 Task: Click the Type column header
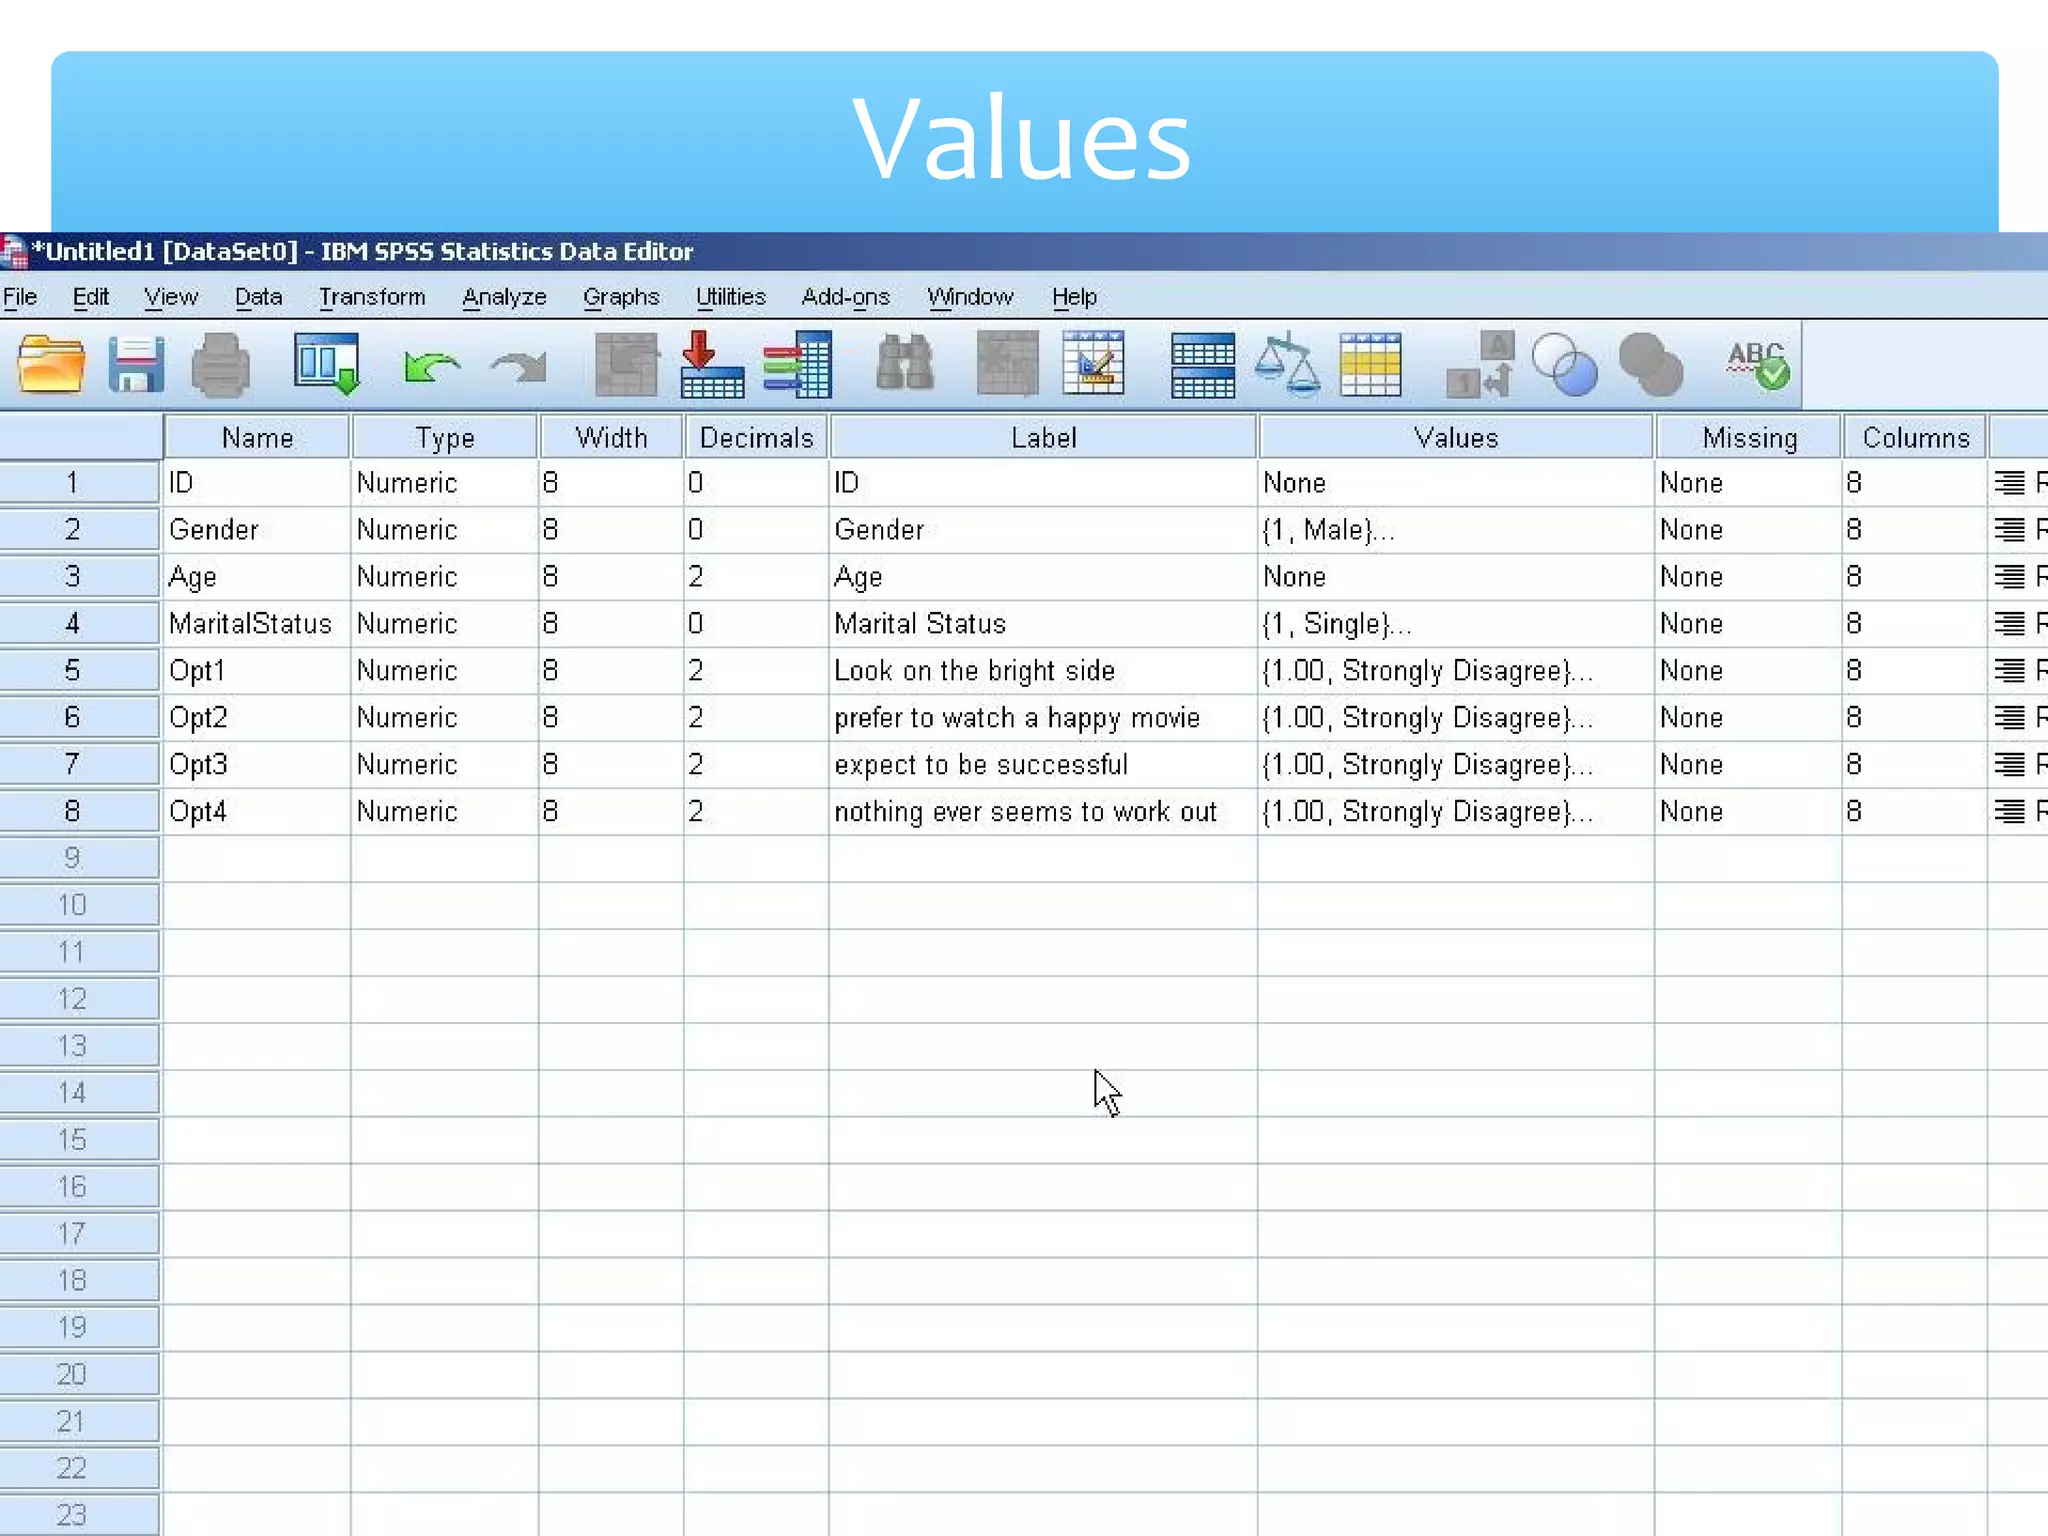pyautogui.click(x=444, y=438)
